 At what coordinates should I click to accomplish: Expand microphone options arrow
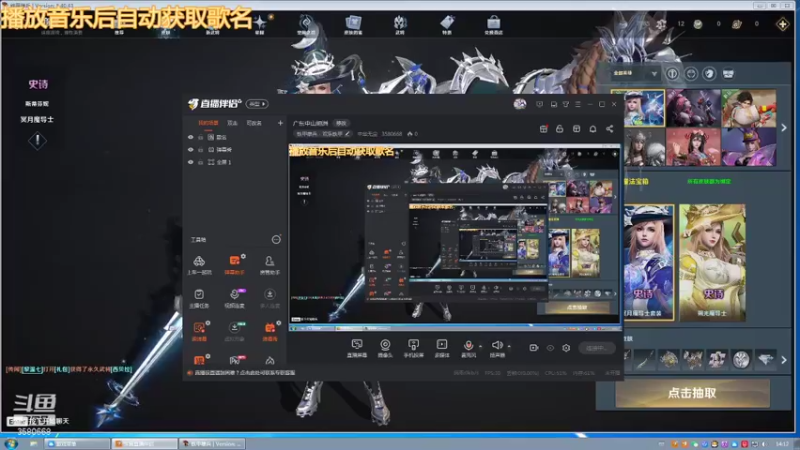point(480,346)
